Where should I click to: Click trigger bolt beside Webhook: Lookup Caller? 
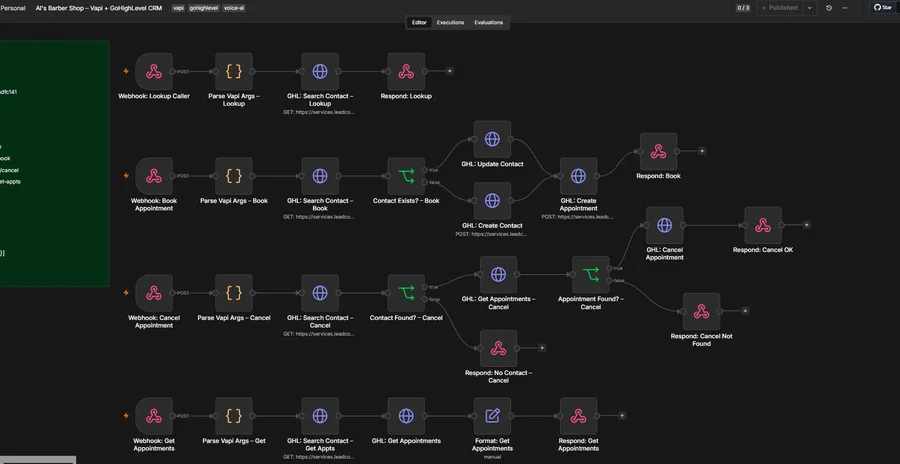point(126,71)
